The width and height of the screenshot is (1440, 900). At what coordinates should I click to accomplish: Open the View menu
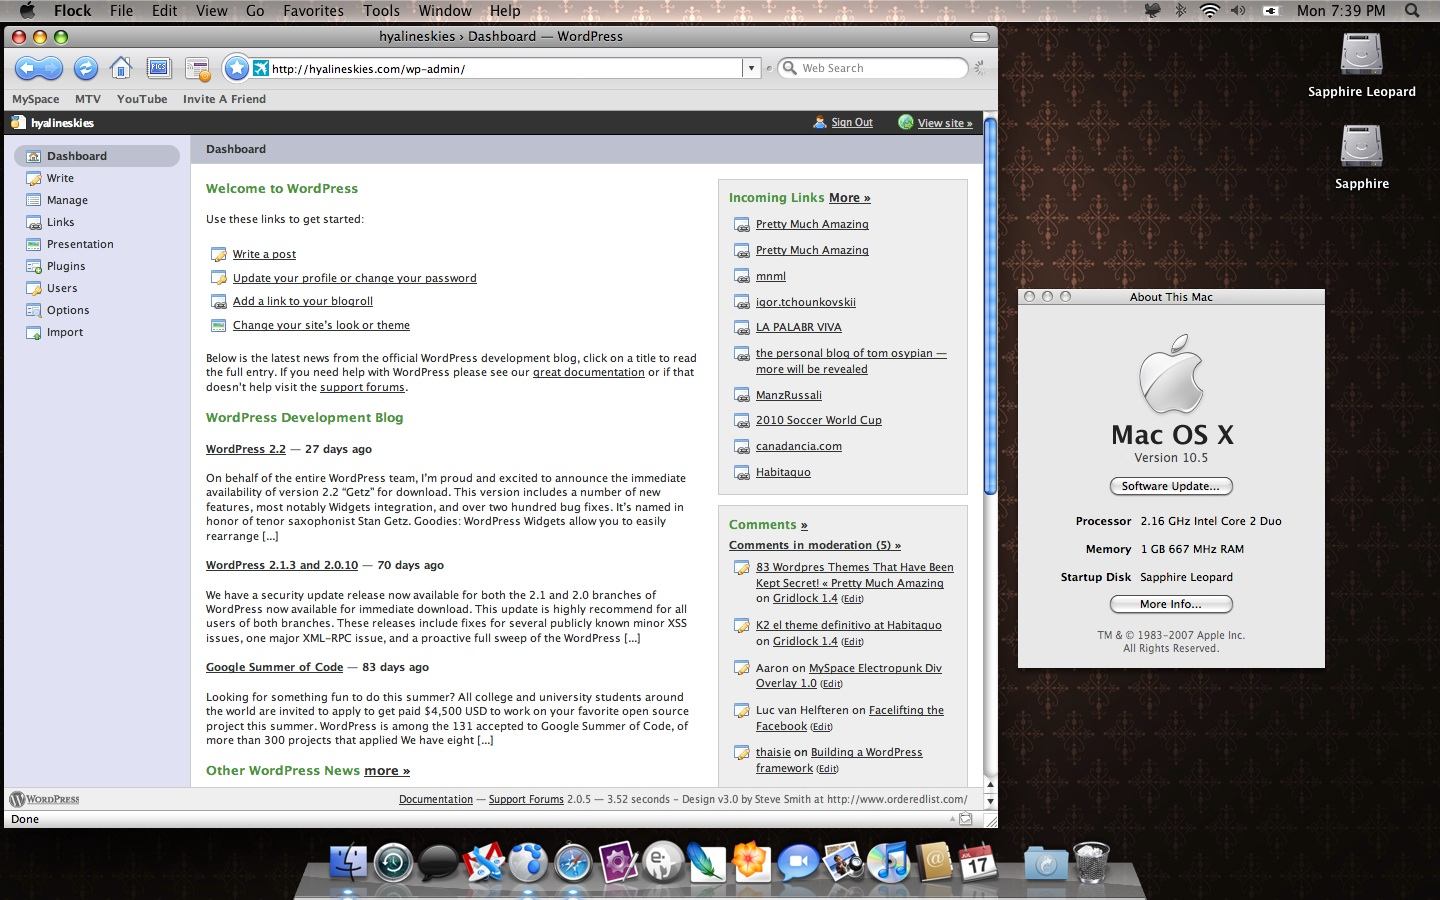coord(211,10)
